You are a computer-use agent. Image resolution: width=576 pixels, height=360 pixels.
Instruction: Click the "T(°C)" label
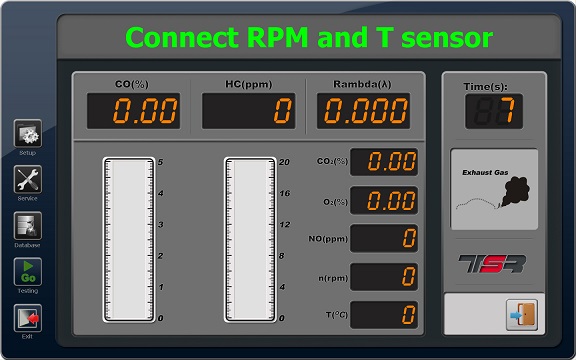(x=337, y=315)
